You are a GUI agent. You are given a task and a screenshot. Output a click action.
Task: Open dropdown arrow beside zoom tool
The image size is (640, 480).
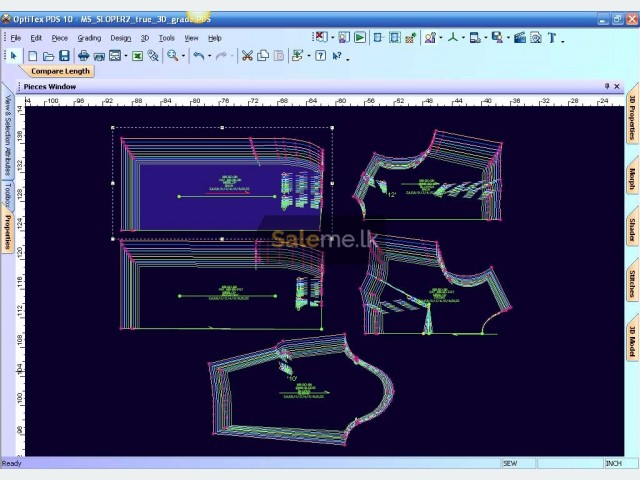(x=183, y=56)
